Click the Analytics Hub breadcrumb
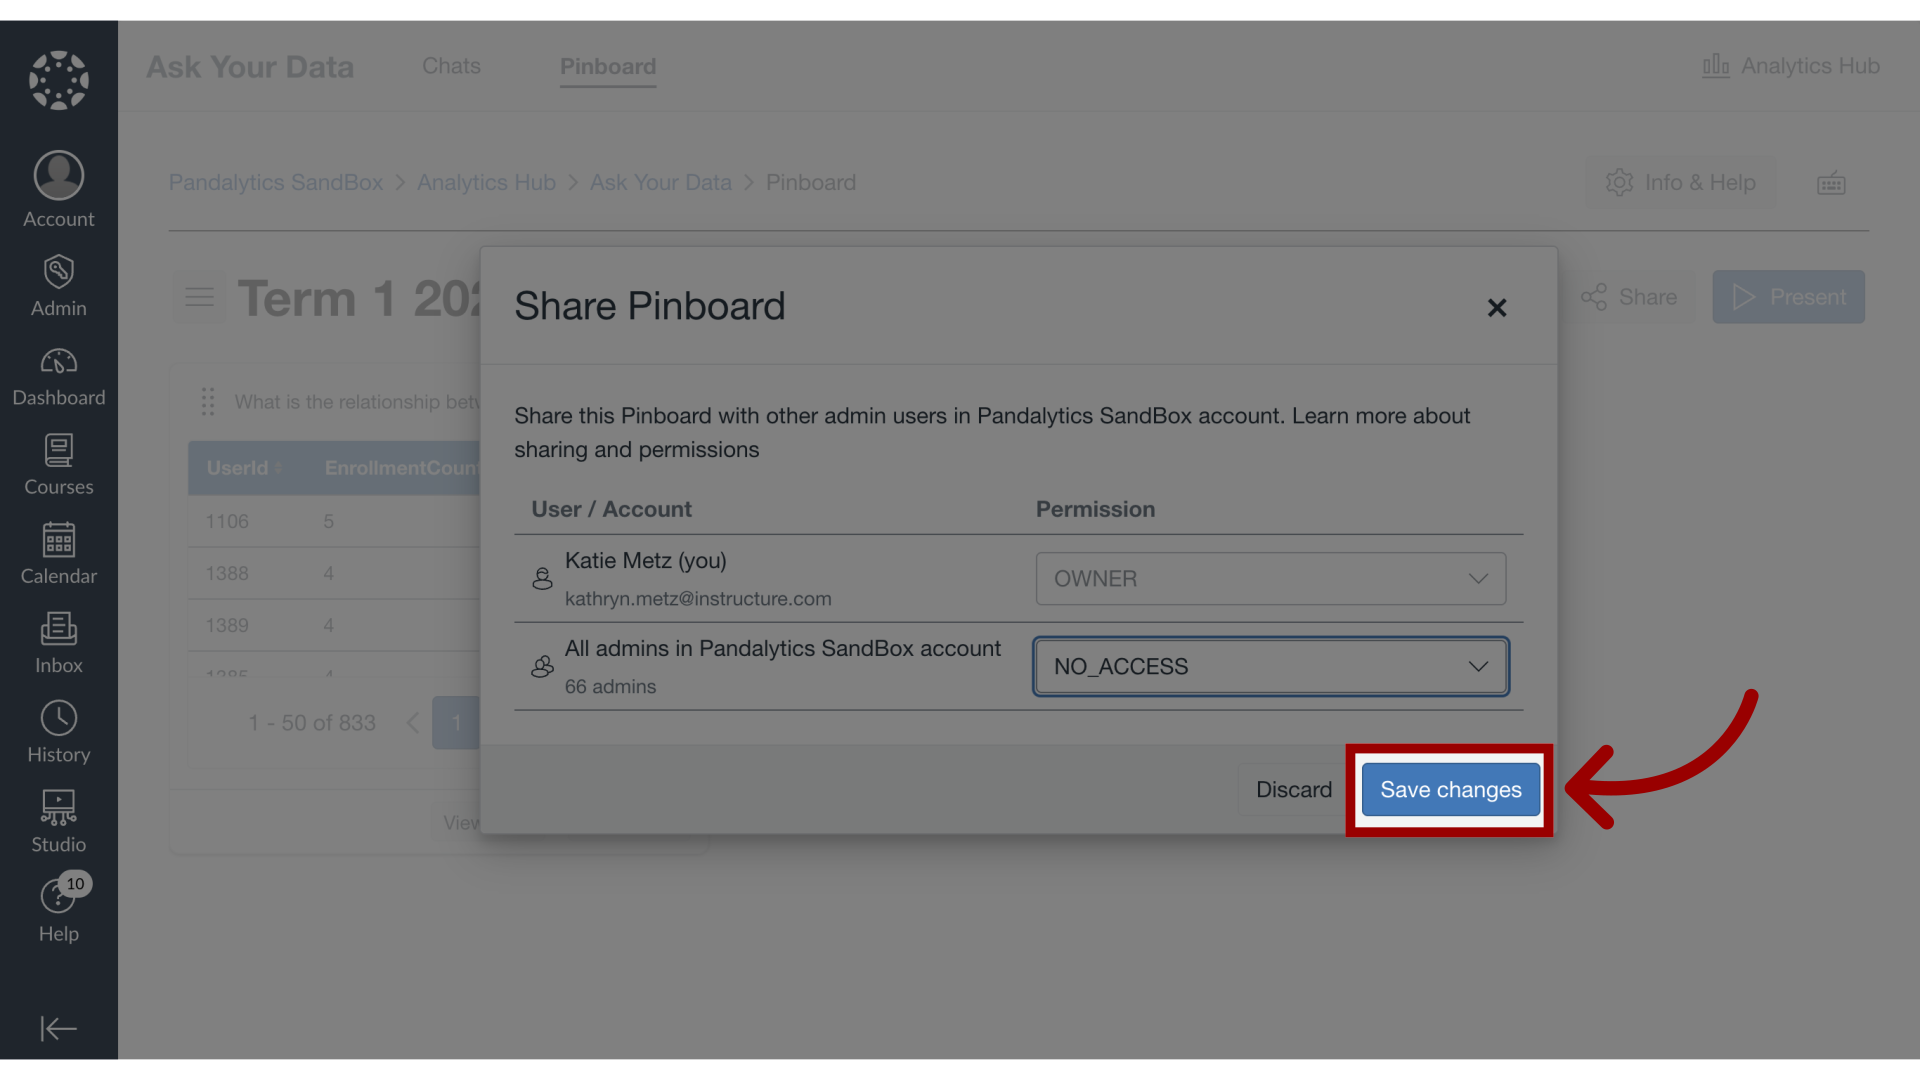Image resolution: width=1920 pixels, height=1080 pixels. tap(486, 183)
